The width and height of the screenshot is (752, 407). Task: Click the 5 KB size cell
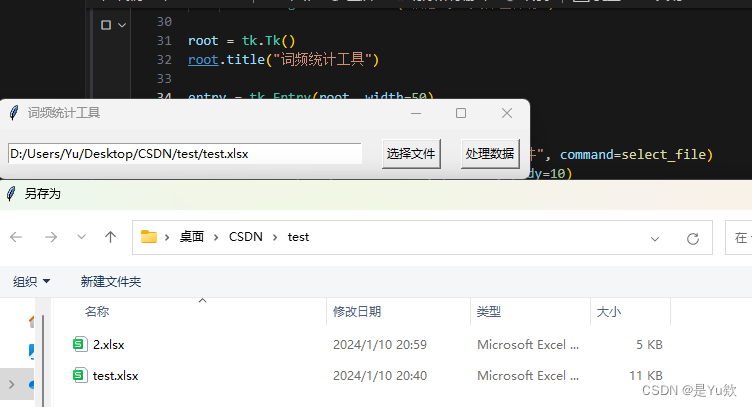[649, 345]
